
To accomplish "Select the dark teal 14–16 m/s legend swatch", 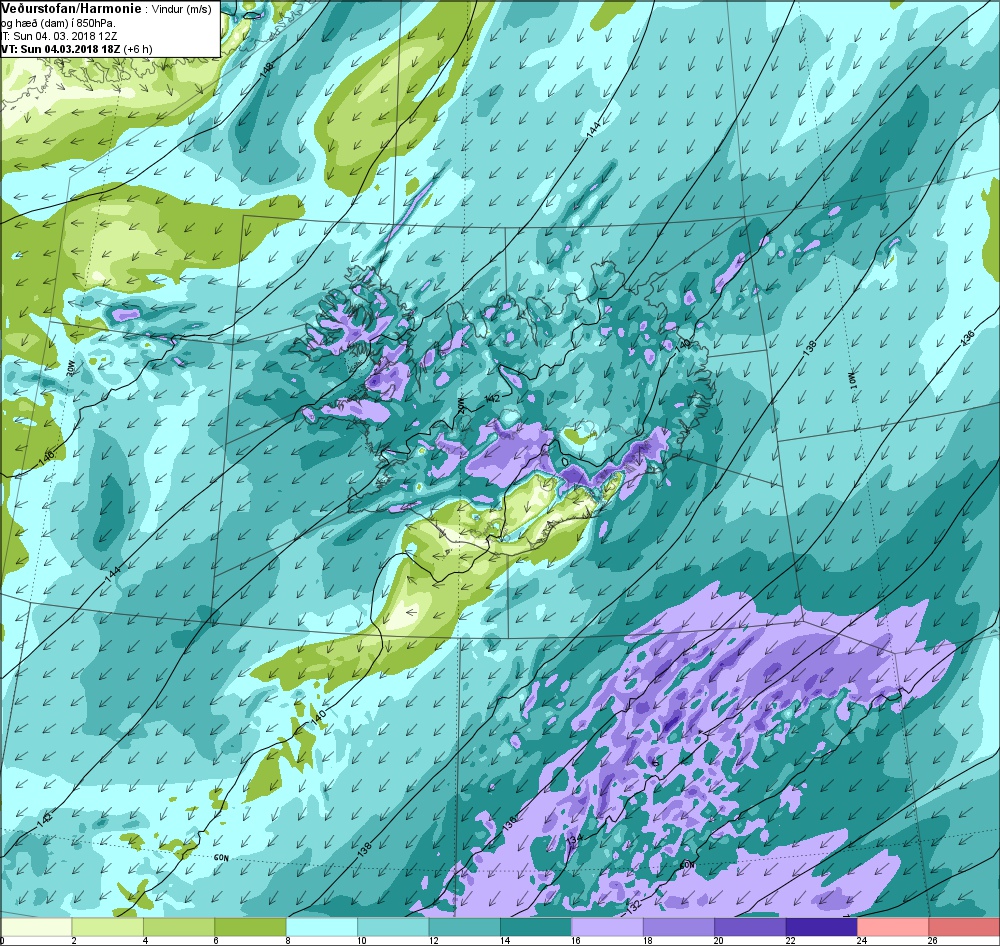I will (536, 926).
